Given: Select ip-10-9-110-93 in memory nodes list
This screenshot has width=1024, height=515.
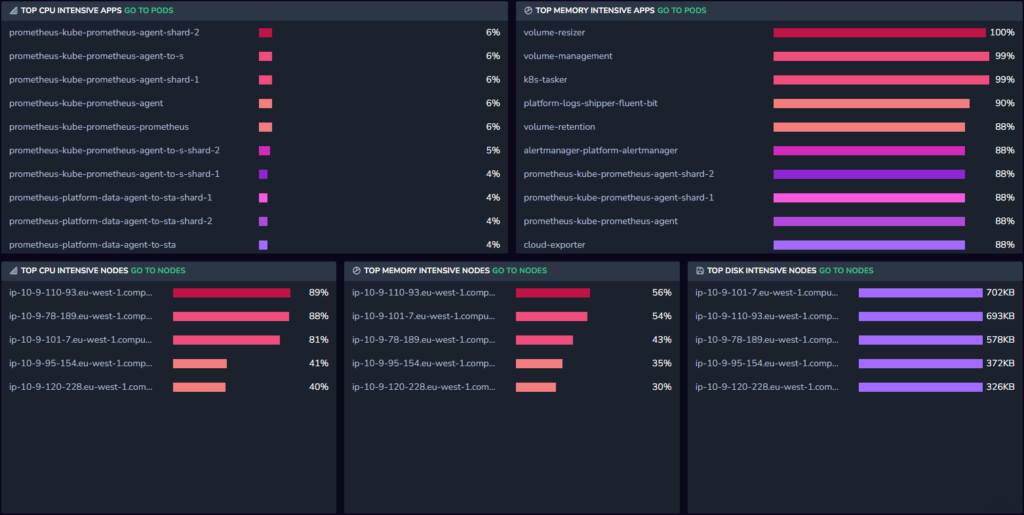Looking at the screenshot, I should (424, 292).
